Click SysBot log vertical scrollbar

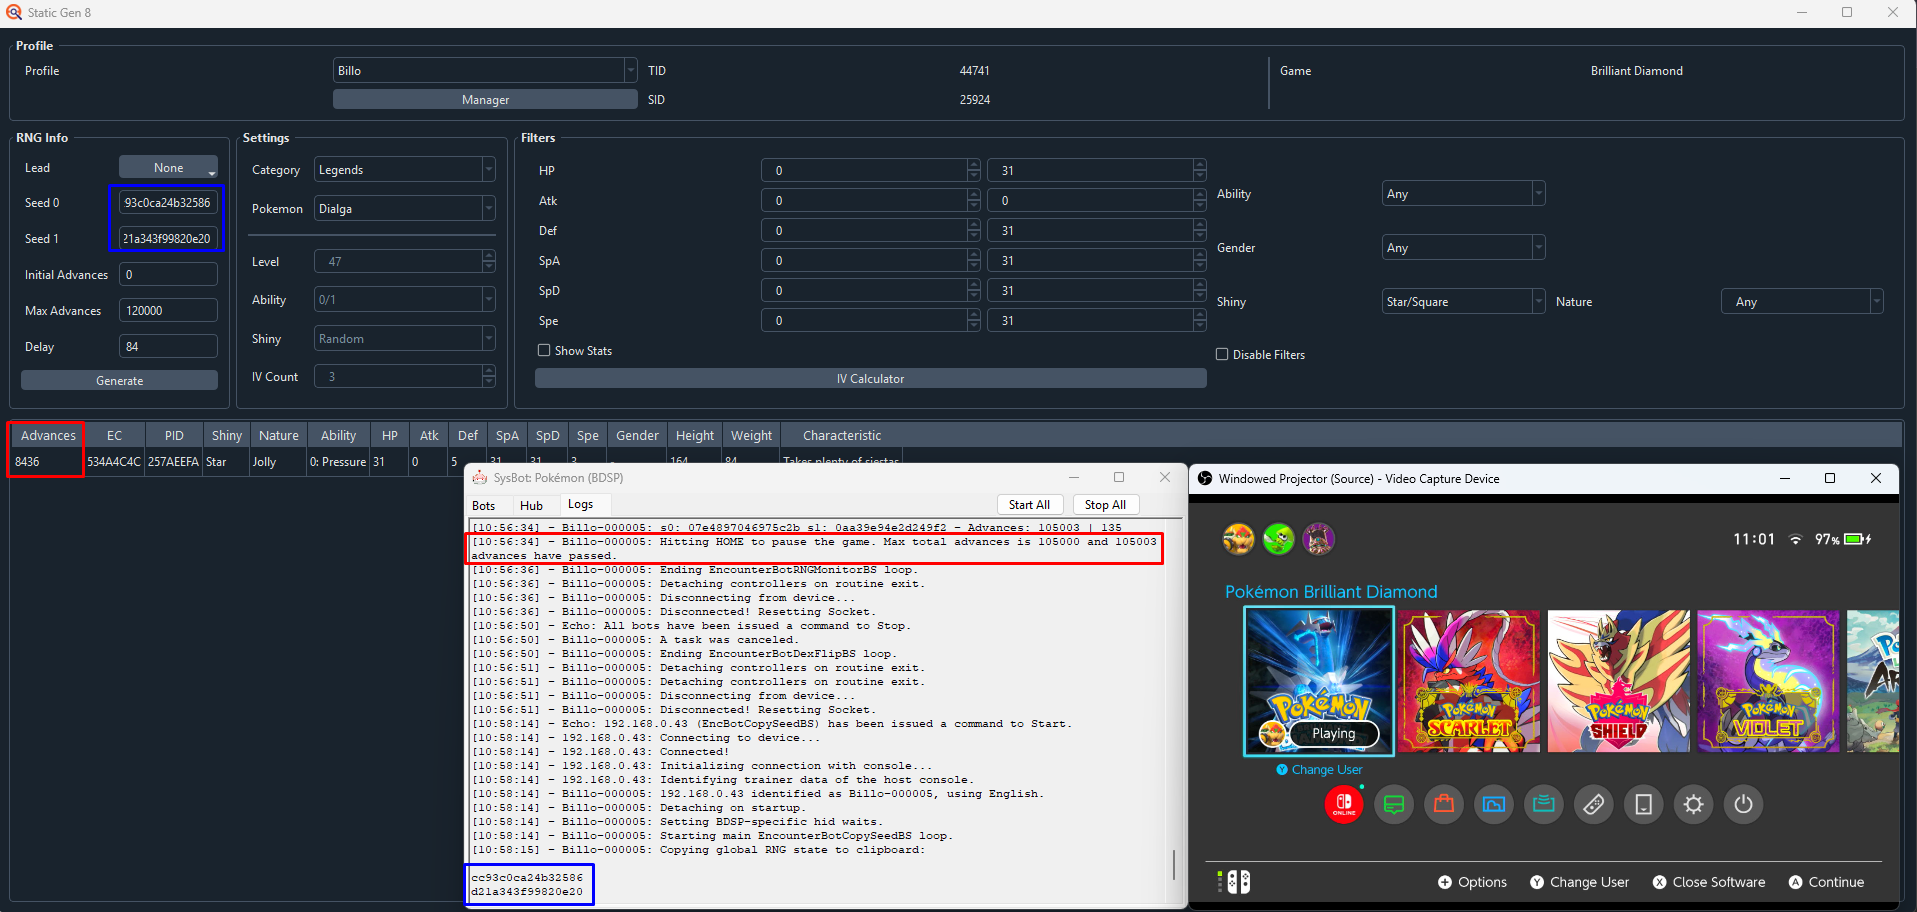1174,864
